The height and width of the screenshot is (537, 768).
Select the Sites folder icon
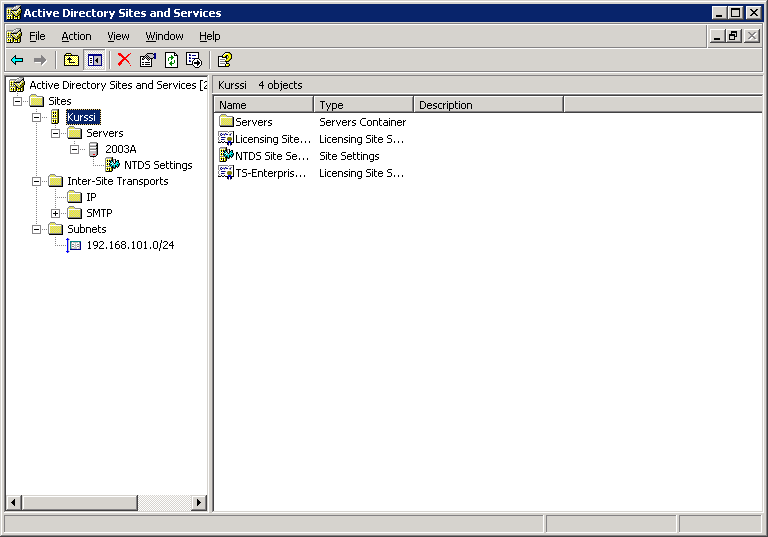point(36,101)
